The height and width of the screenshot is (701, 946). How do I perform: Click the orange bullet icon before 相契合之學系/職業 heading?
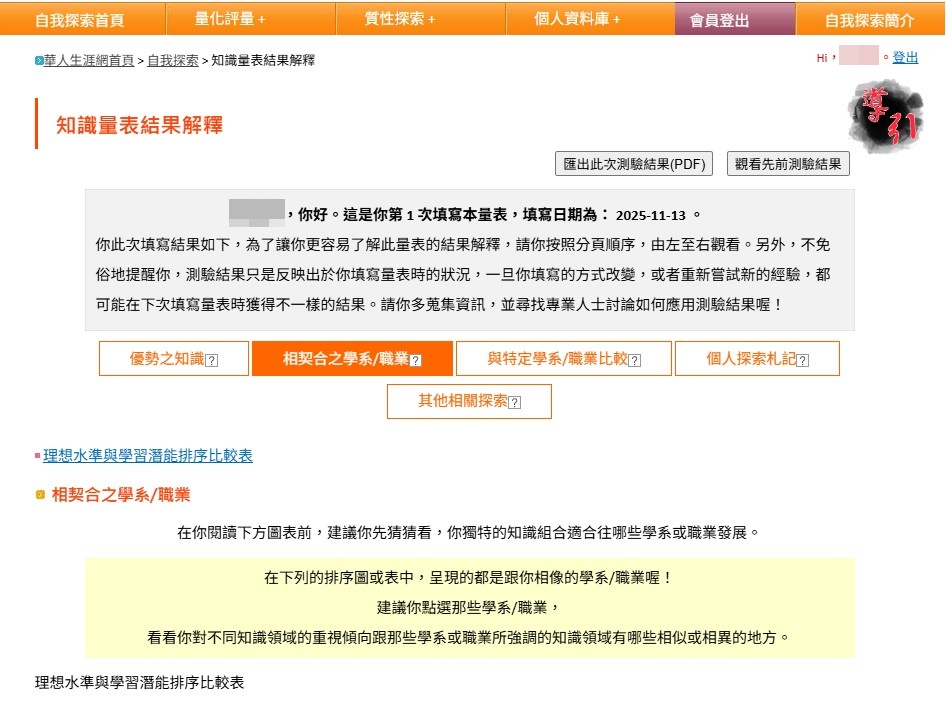(x=40, y=494)
